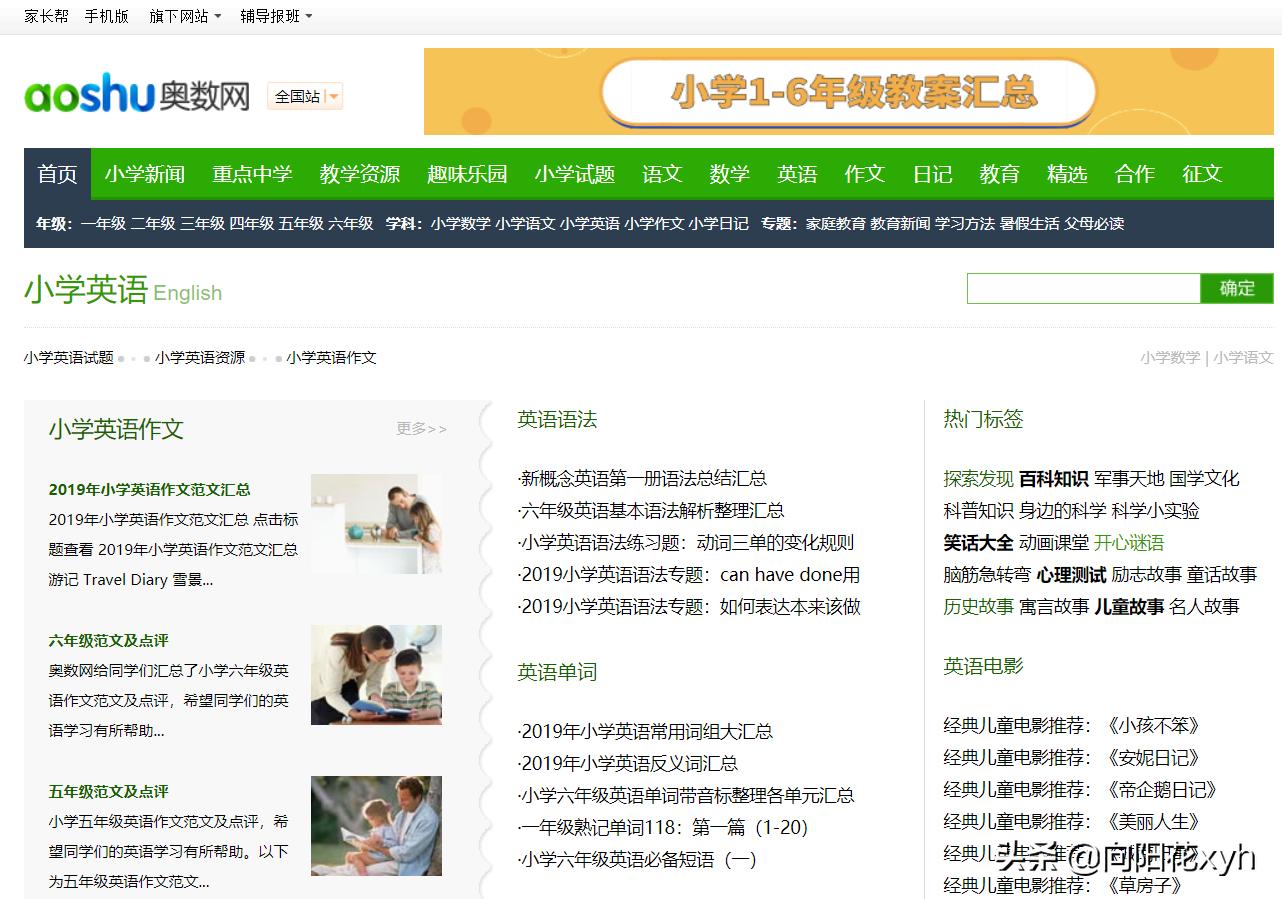This screenshot has height=899, width=1282.
Task: Open the 旗下网站 dropdown menu
Action: point(179,16)
